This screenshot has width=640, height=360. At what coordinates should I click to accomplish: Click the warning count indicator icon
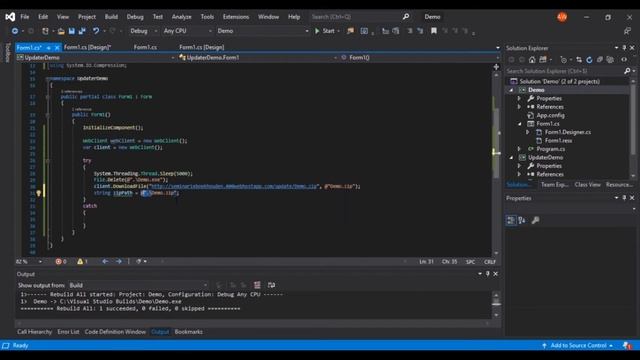tap(80, 261)
